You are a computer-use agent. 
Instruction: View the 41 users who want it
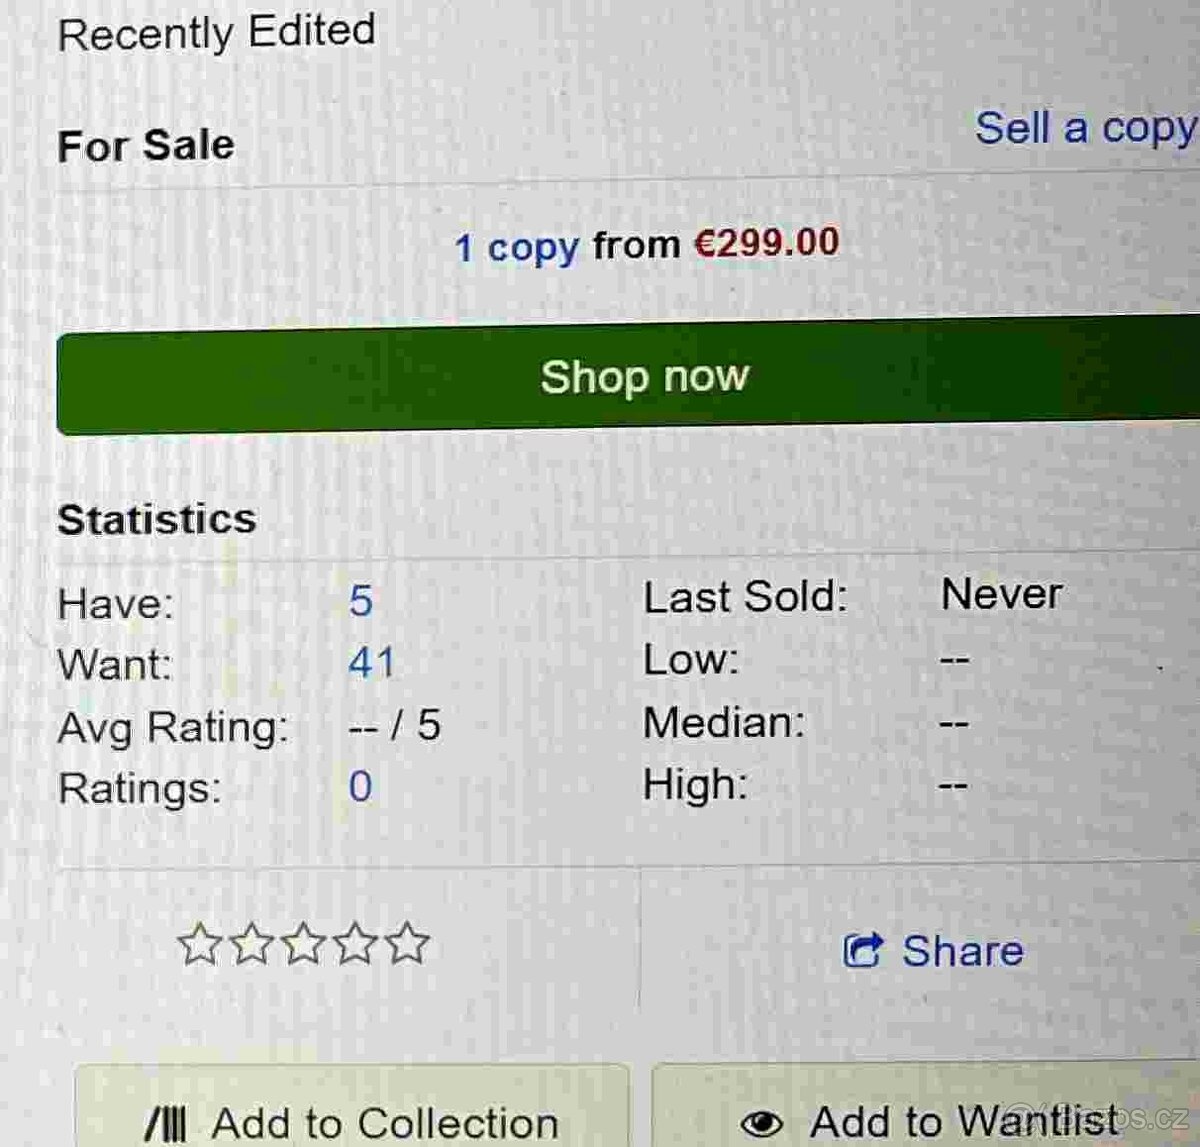[372, 663]
